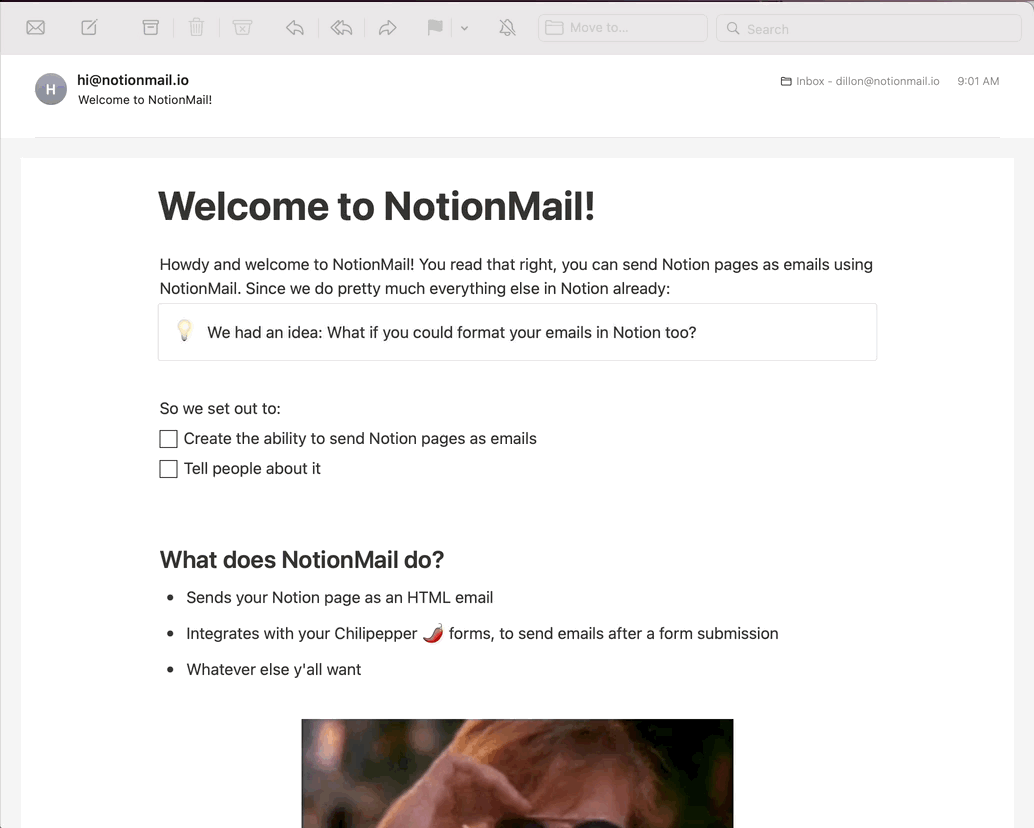Click the 'Welcome to NotionMail!' heading

(x=377, y=206)
